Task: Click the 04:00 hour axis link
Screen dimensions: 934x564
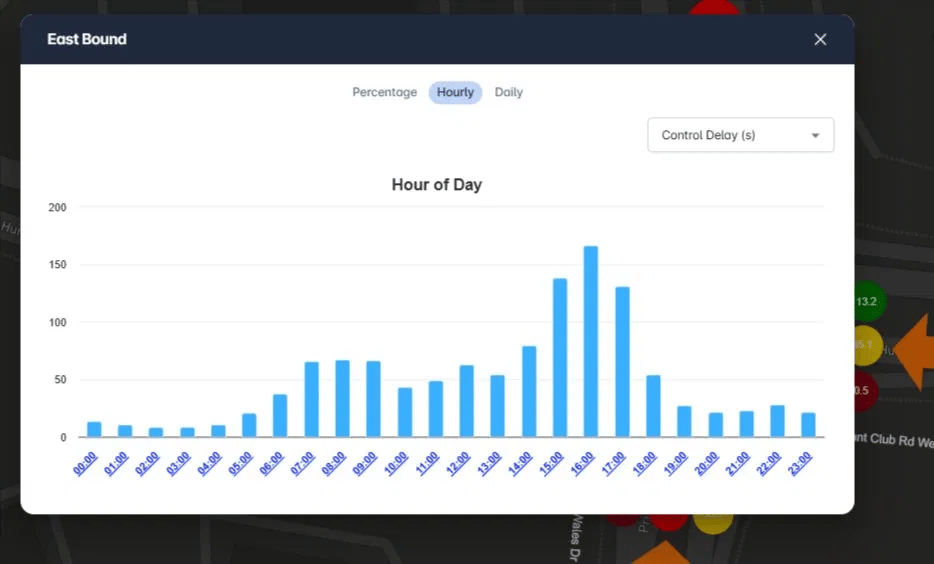Action: tap(209, 463)
